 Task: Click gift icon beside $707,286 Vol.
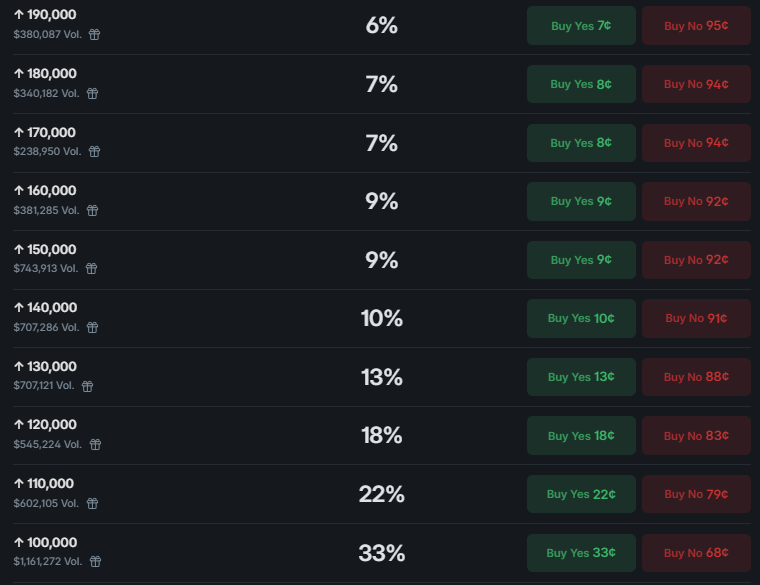pyautogui.click(x=92, y=327)
